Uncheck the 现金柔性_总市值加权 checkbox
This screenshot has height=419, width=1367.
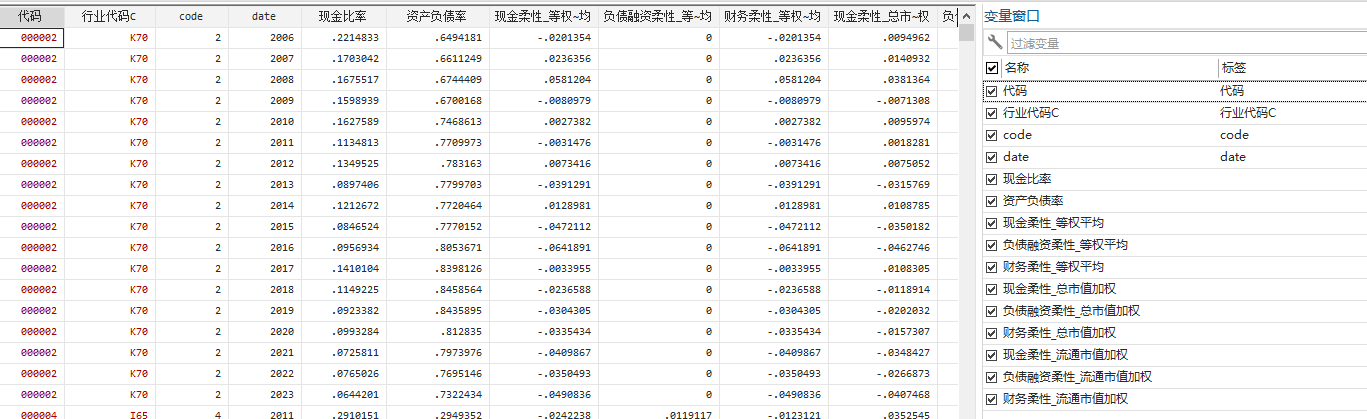[x=992, y=289]
